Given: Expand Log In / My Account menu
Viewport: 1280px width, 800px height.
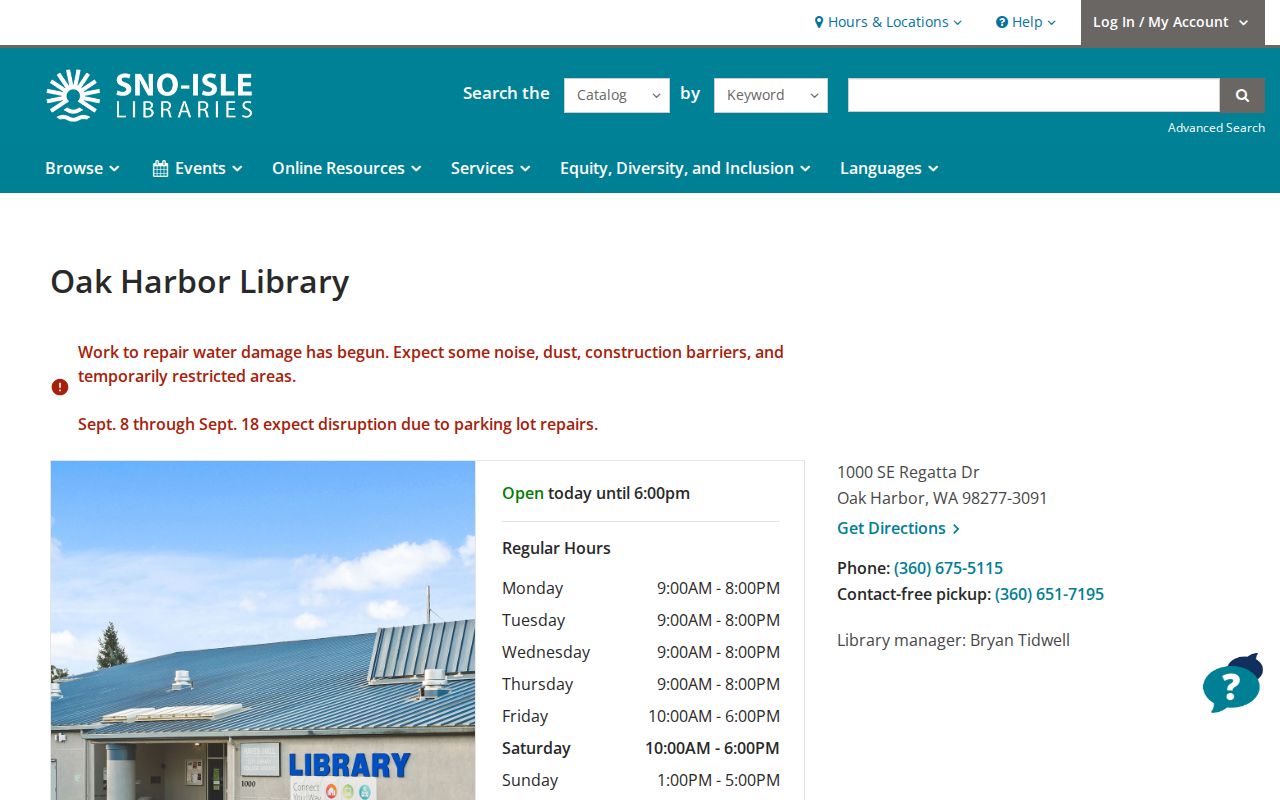Looking at the screenshot, I should tap(1172, 22).
